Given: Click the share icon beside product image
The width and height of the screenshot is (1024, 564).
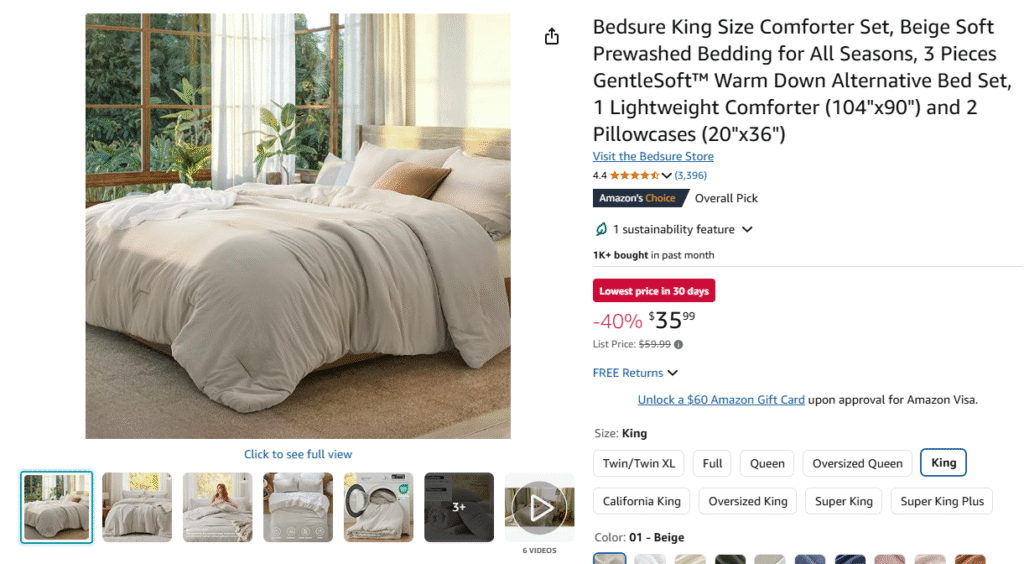Looking at the screenshot, I should (x=552, y=36).
